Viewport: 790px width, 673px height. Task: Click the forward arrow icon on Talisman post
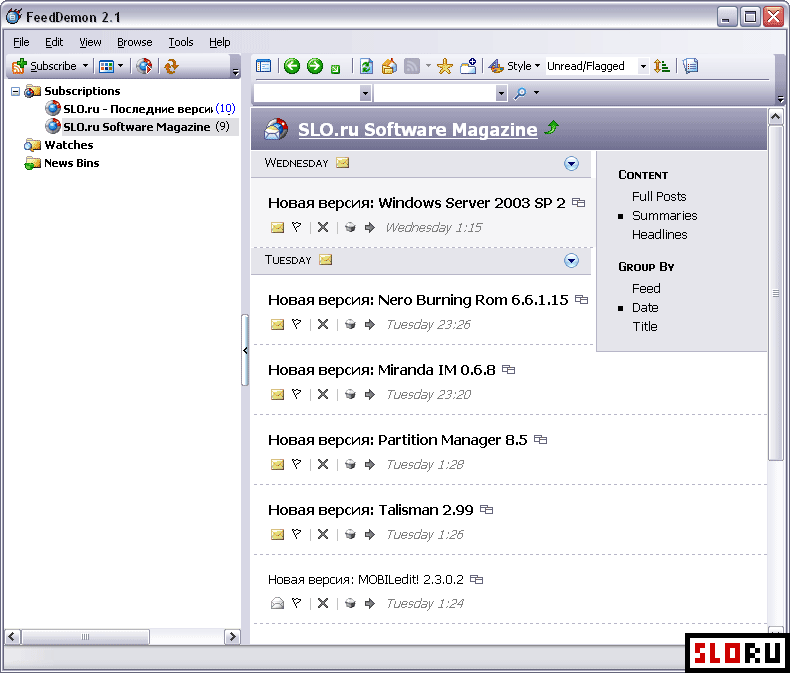[x=369, y=534]
